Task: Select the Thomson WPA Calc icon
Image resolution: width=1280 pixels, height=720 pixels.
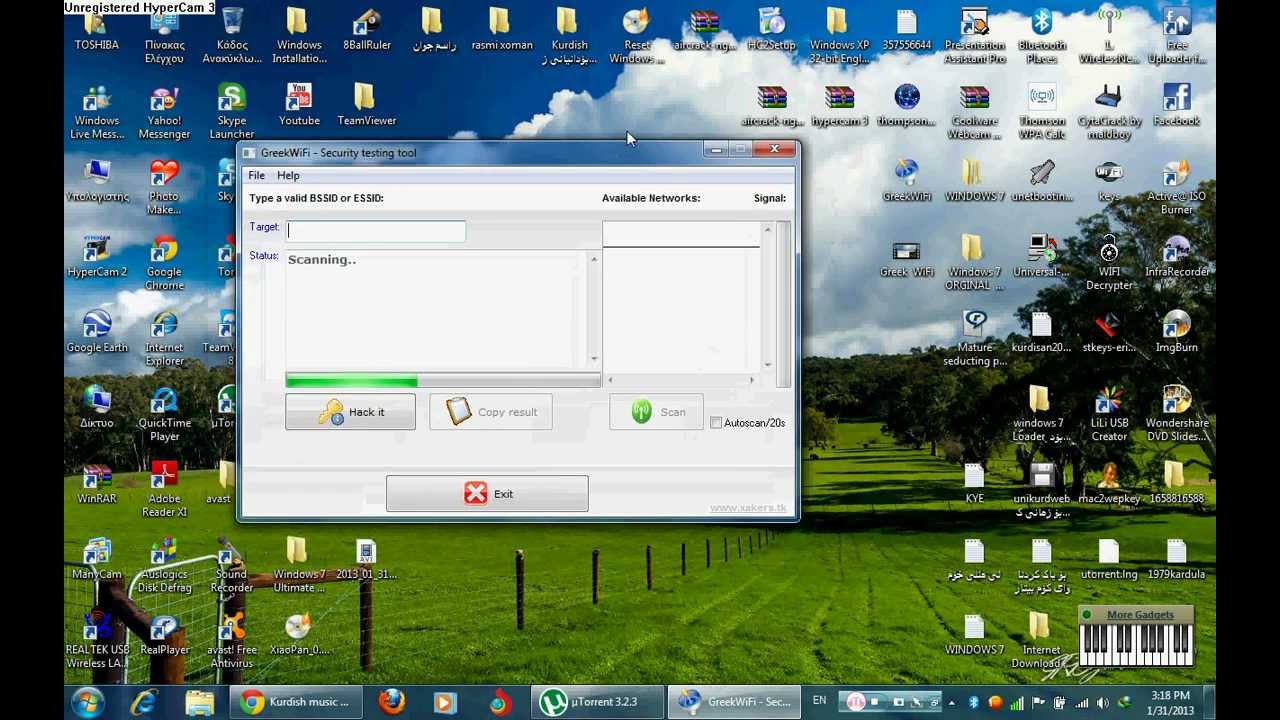Action: [1041, 111]
